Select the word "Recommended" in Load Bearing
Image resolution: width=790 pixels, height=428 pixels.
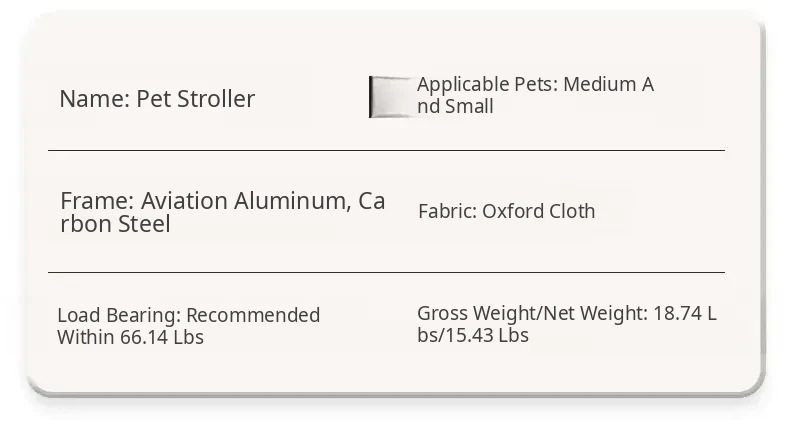253,315
